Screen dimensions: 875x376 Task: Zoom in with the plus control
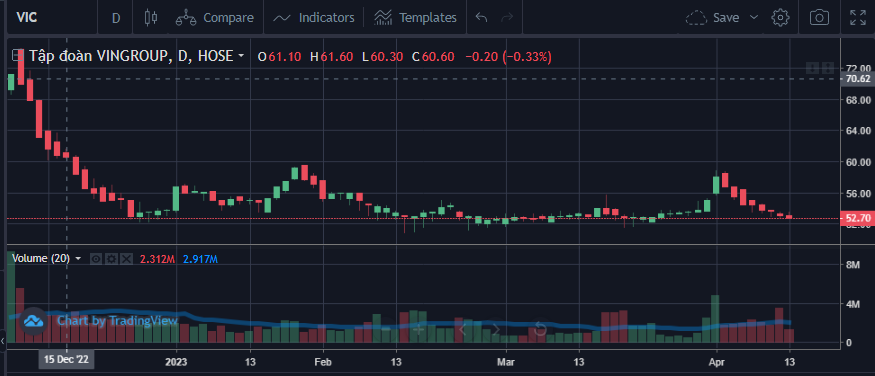point(419,329)
